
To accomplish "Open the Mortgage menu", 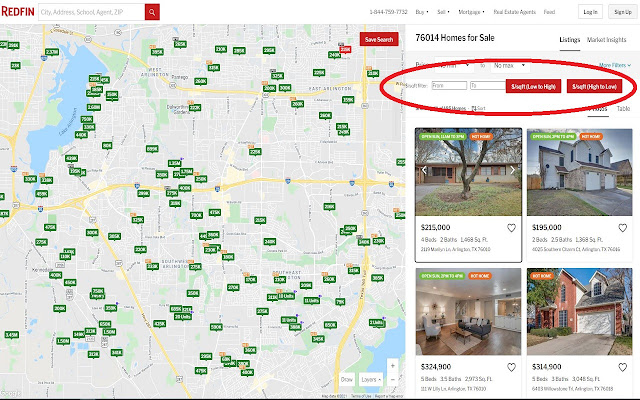I will pos(471,12).
